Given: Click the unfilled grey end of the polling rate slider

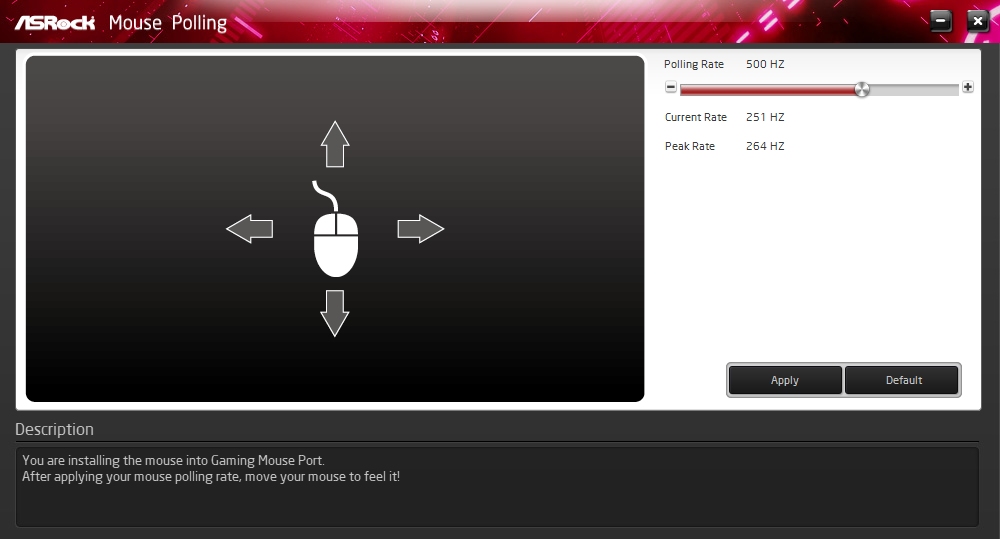Looking at the screenshot, I should (x=914, y=90).
